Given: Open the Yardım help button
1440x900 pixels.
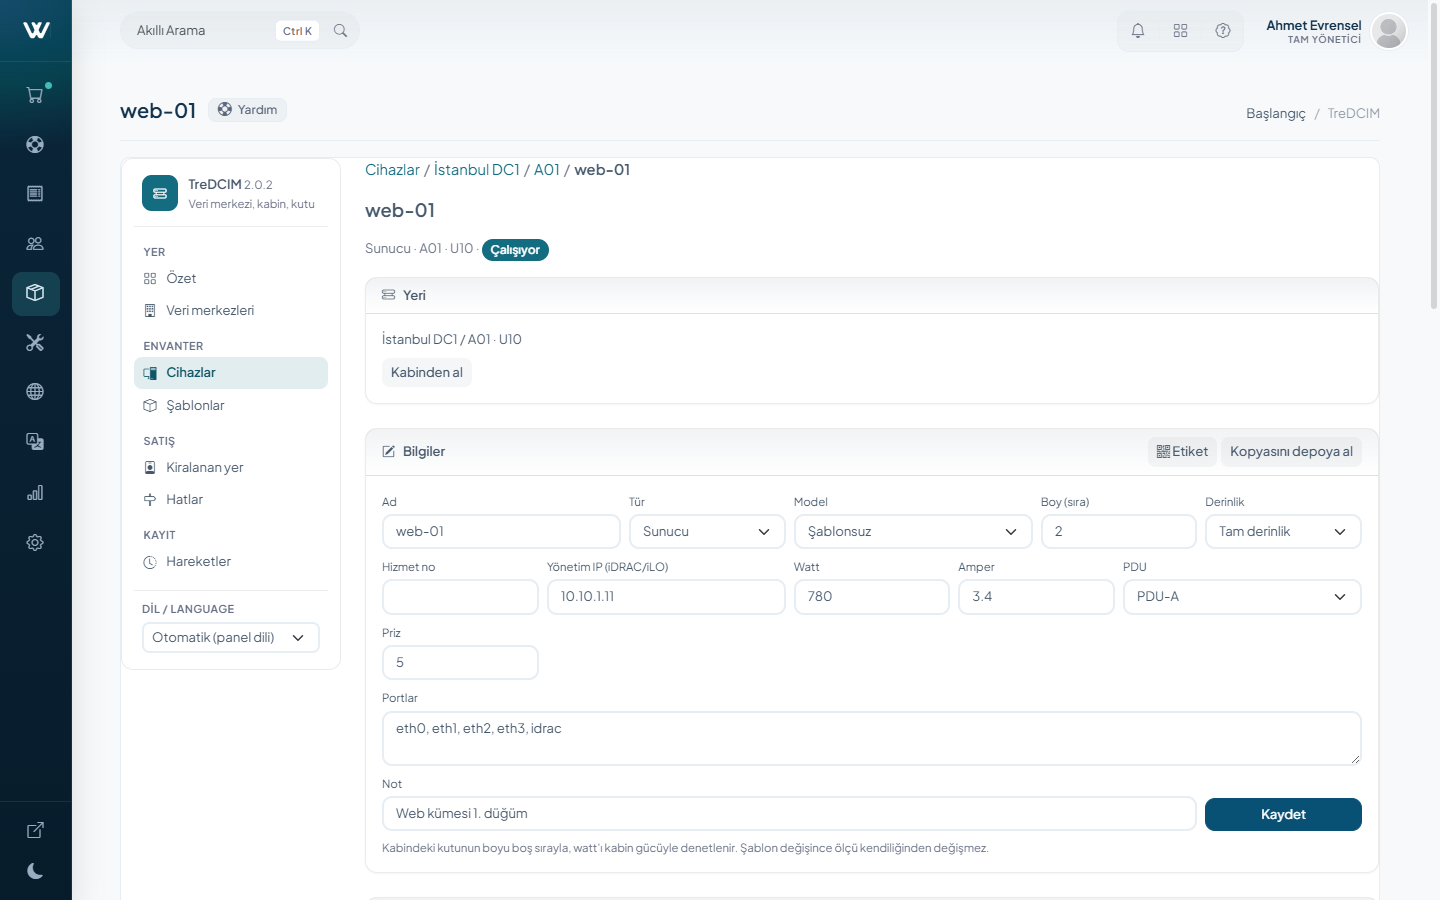Looking at the screenshot, I should click(x=248, y=110).
